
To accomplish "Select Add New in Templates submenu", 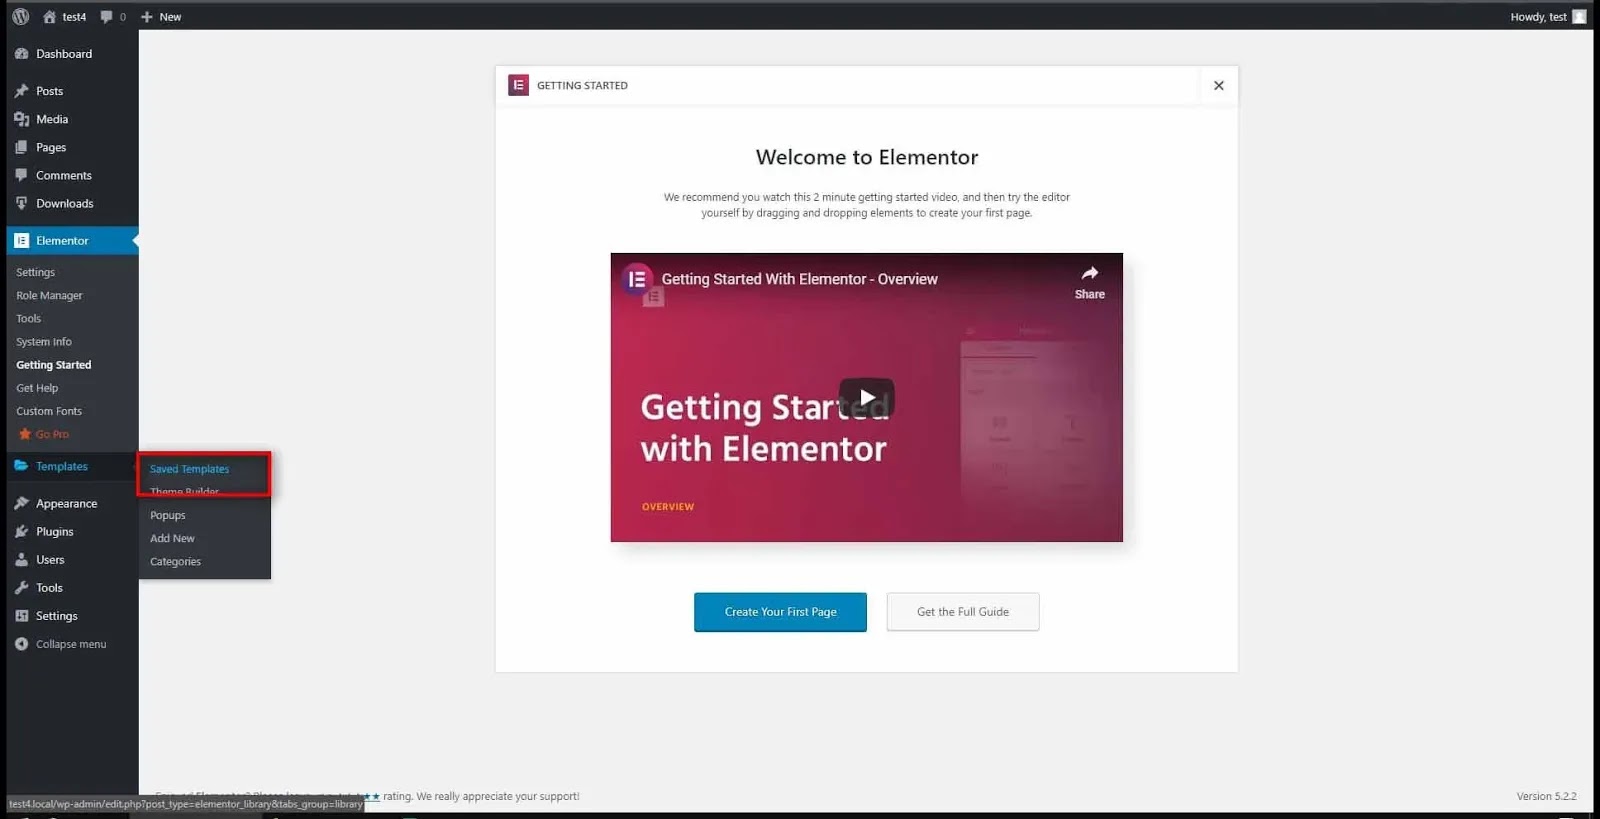I will (172, 538).
